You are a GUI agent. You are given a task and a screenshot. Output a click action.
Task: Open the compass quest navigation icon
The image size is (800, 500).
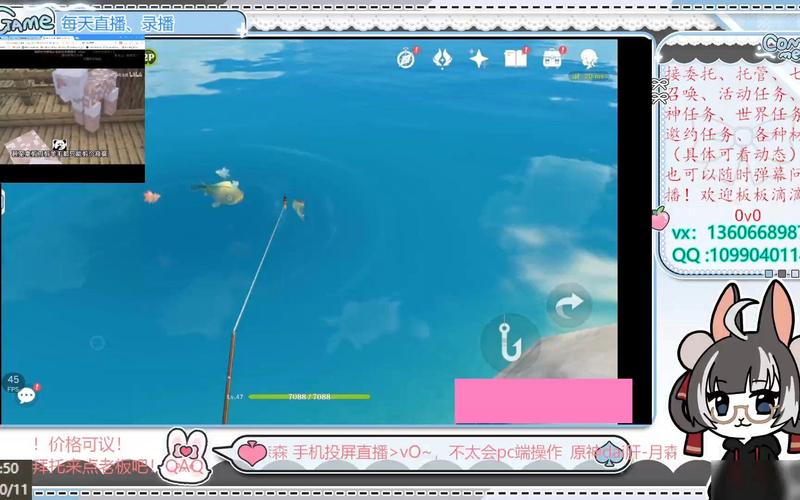pyautogui.click(x=406, y=59)
